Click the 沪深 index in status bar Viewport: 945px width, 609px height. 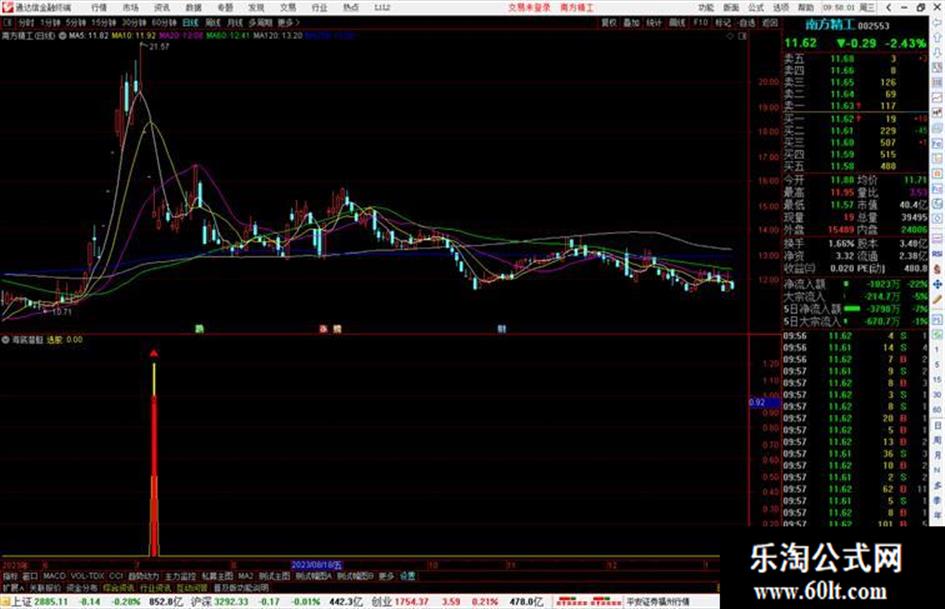(x=201, y=602)
